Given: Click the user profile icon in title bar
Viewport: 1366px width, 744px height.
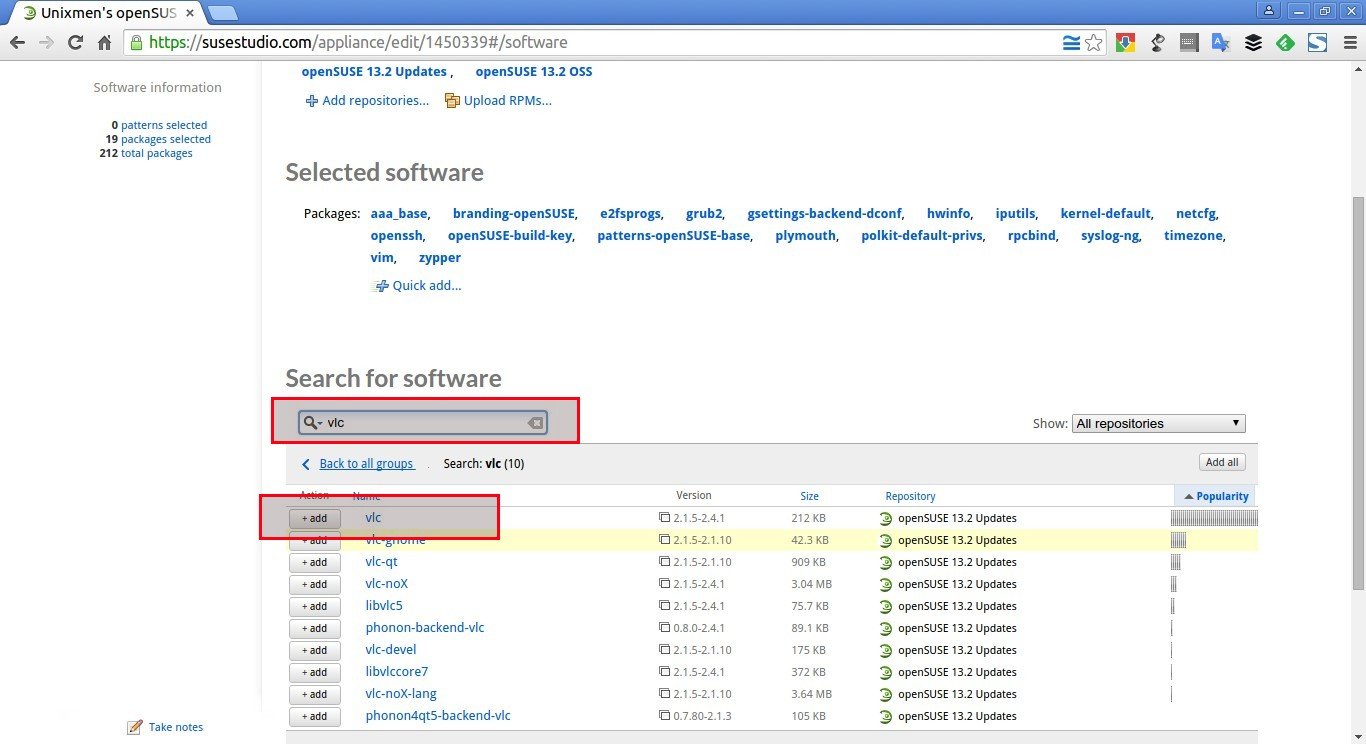Looking at the screenshot, I should coord(1269,10).
